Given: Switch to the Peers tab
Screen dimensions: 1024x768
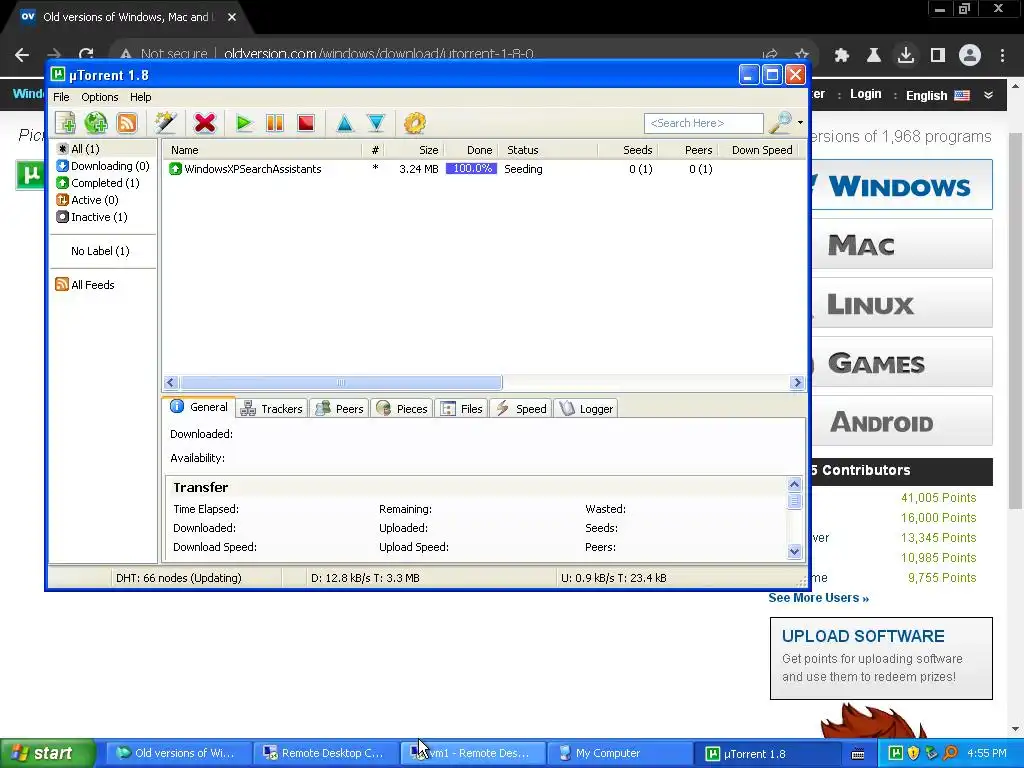Looking at the screenshot, I should point(340,409).
